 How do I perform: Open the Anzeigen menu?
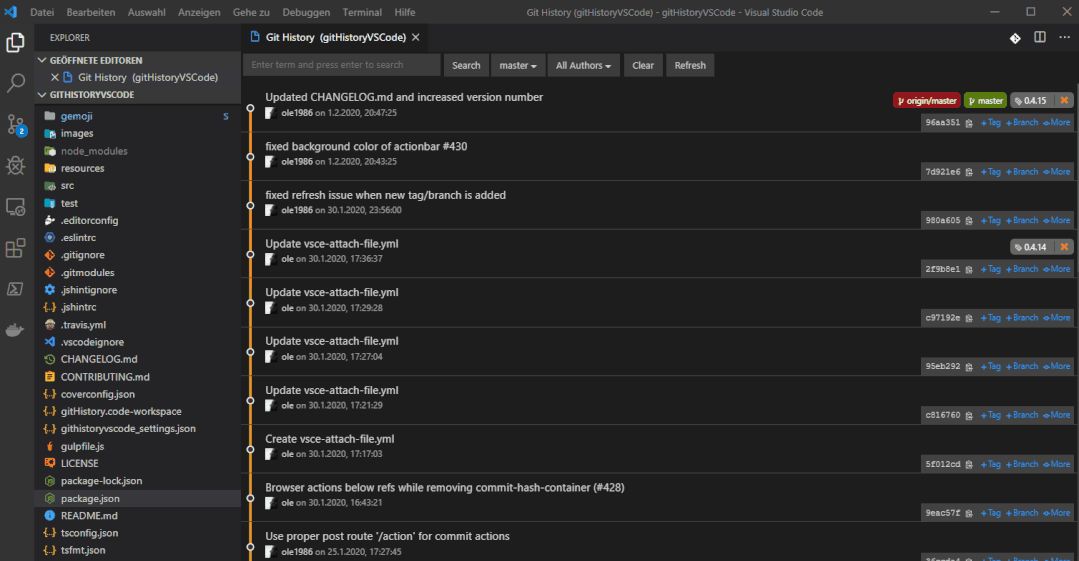(x=199, y=12)
